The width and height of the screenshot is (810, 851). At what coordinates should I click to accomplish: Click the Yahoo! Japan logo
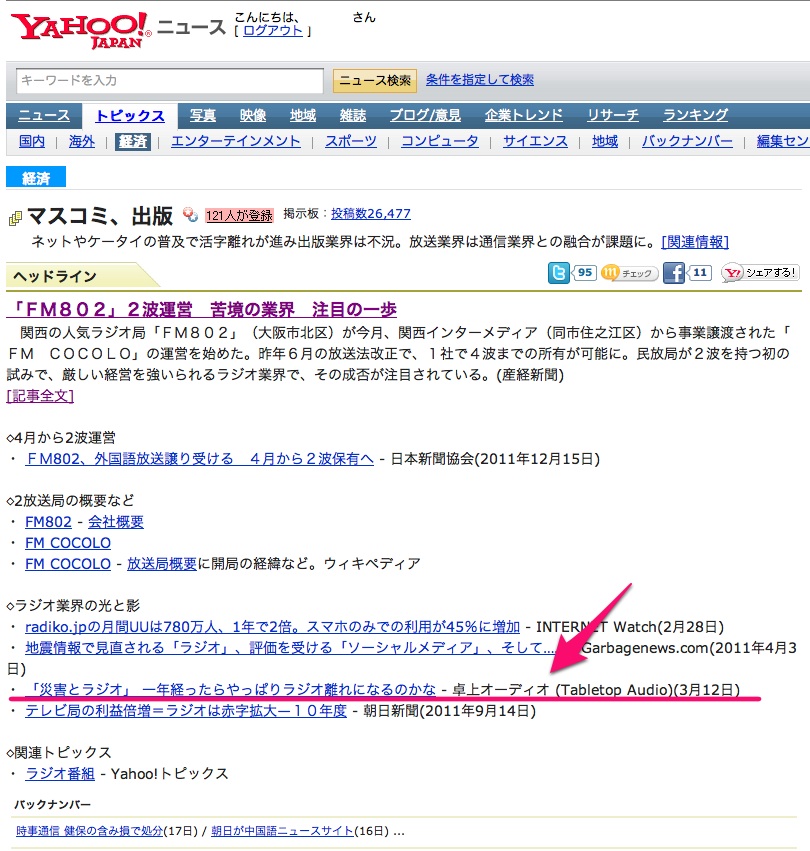pos(81,30)
